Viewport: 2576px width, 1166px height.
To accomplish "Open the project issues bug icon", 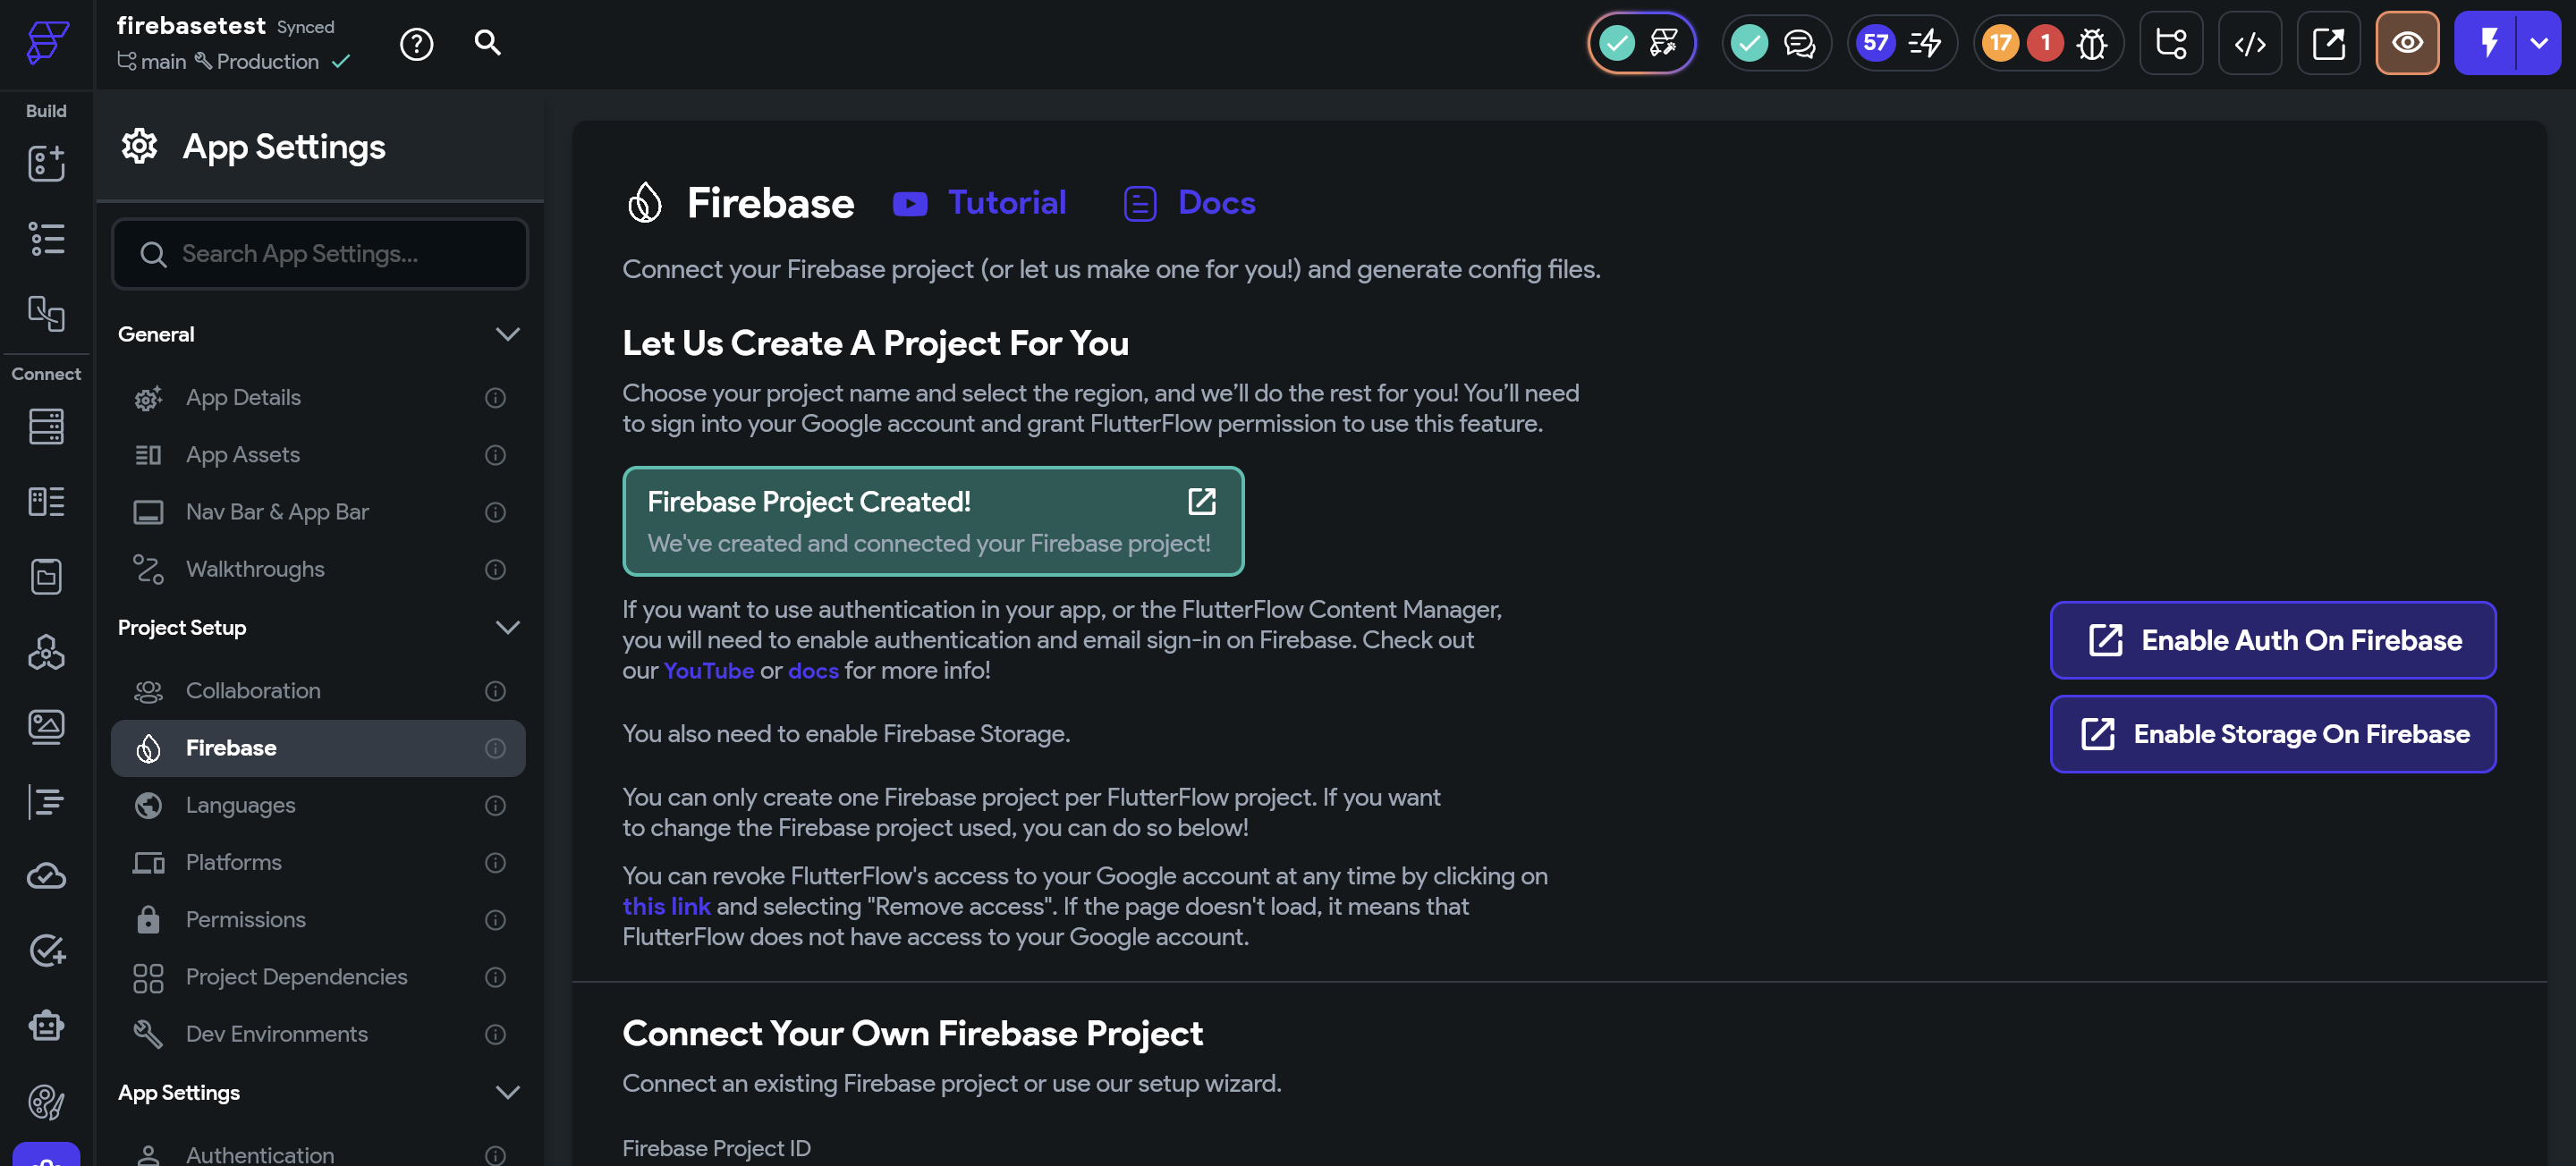I will tap(2091, 44).
